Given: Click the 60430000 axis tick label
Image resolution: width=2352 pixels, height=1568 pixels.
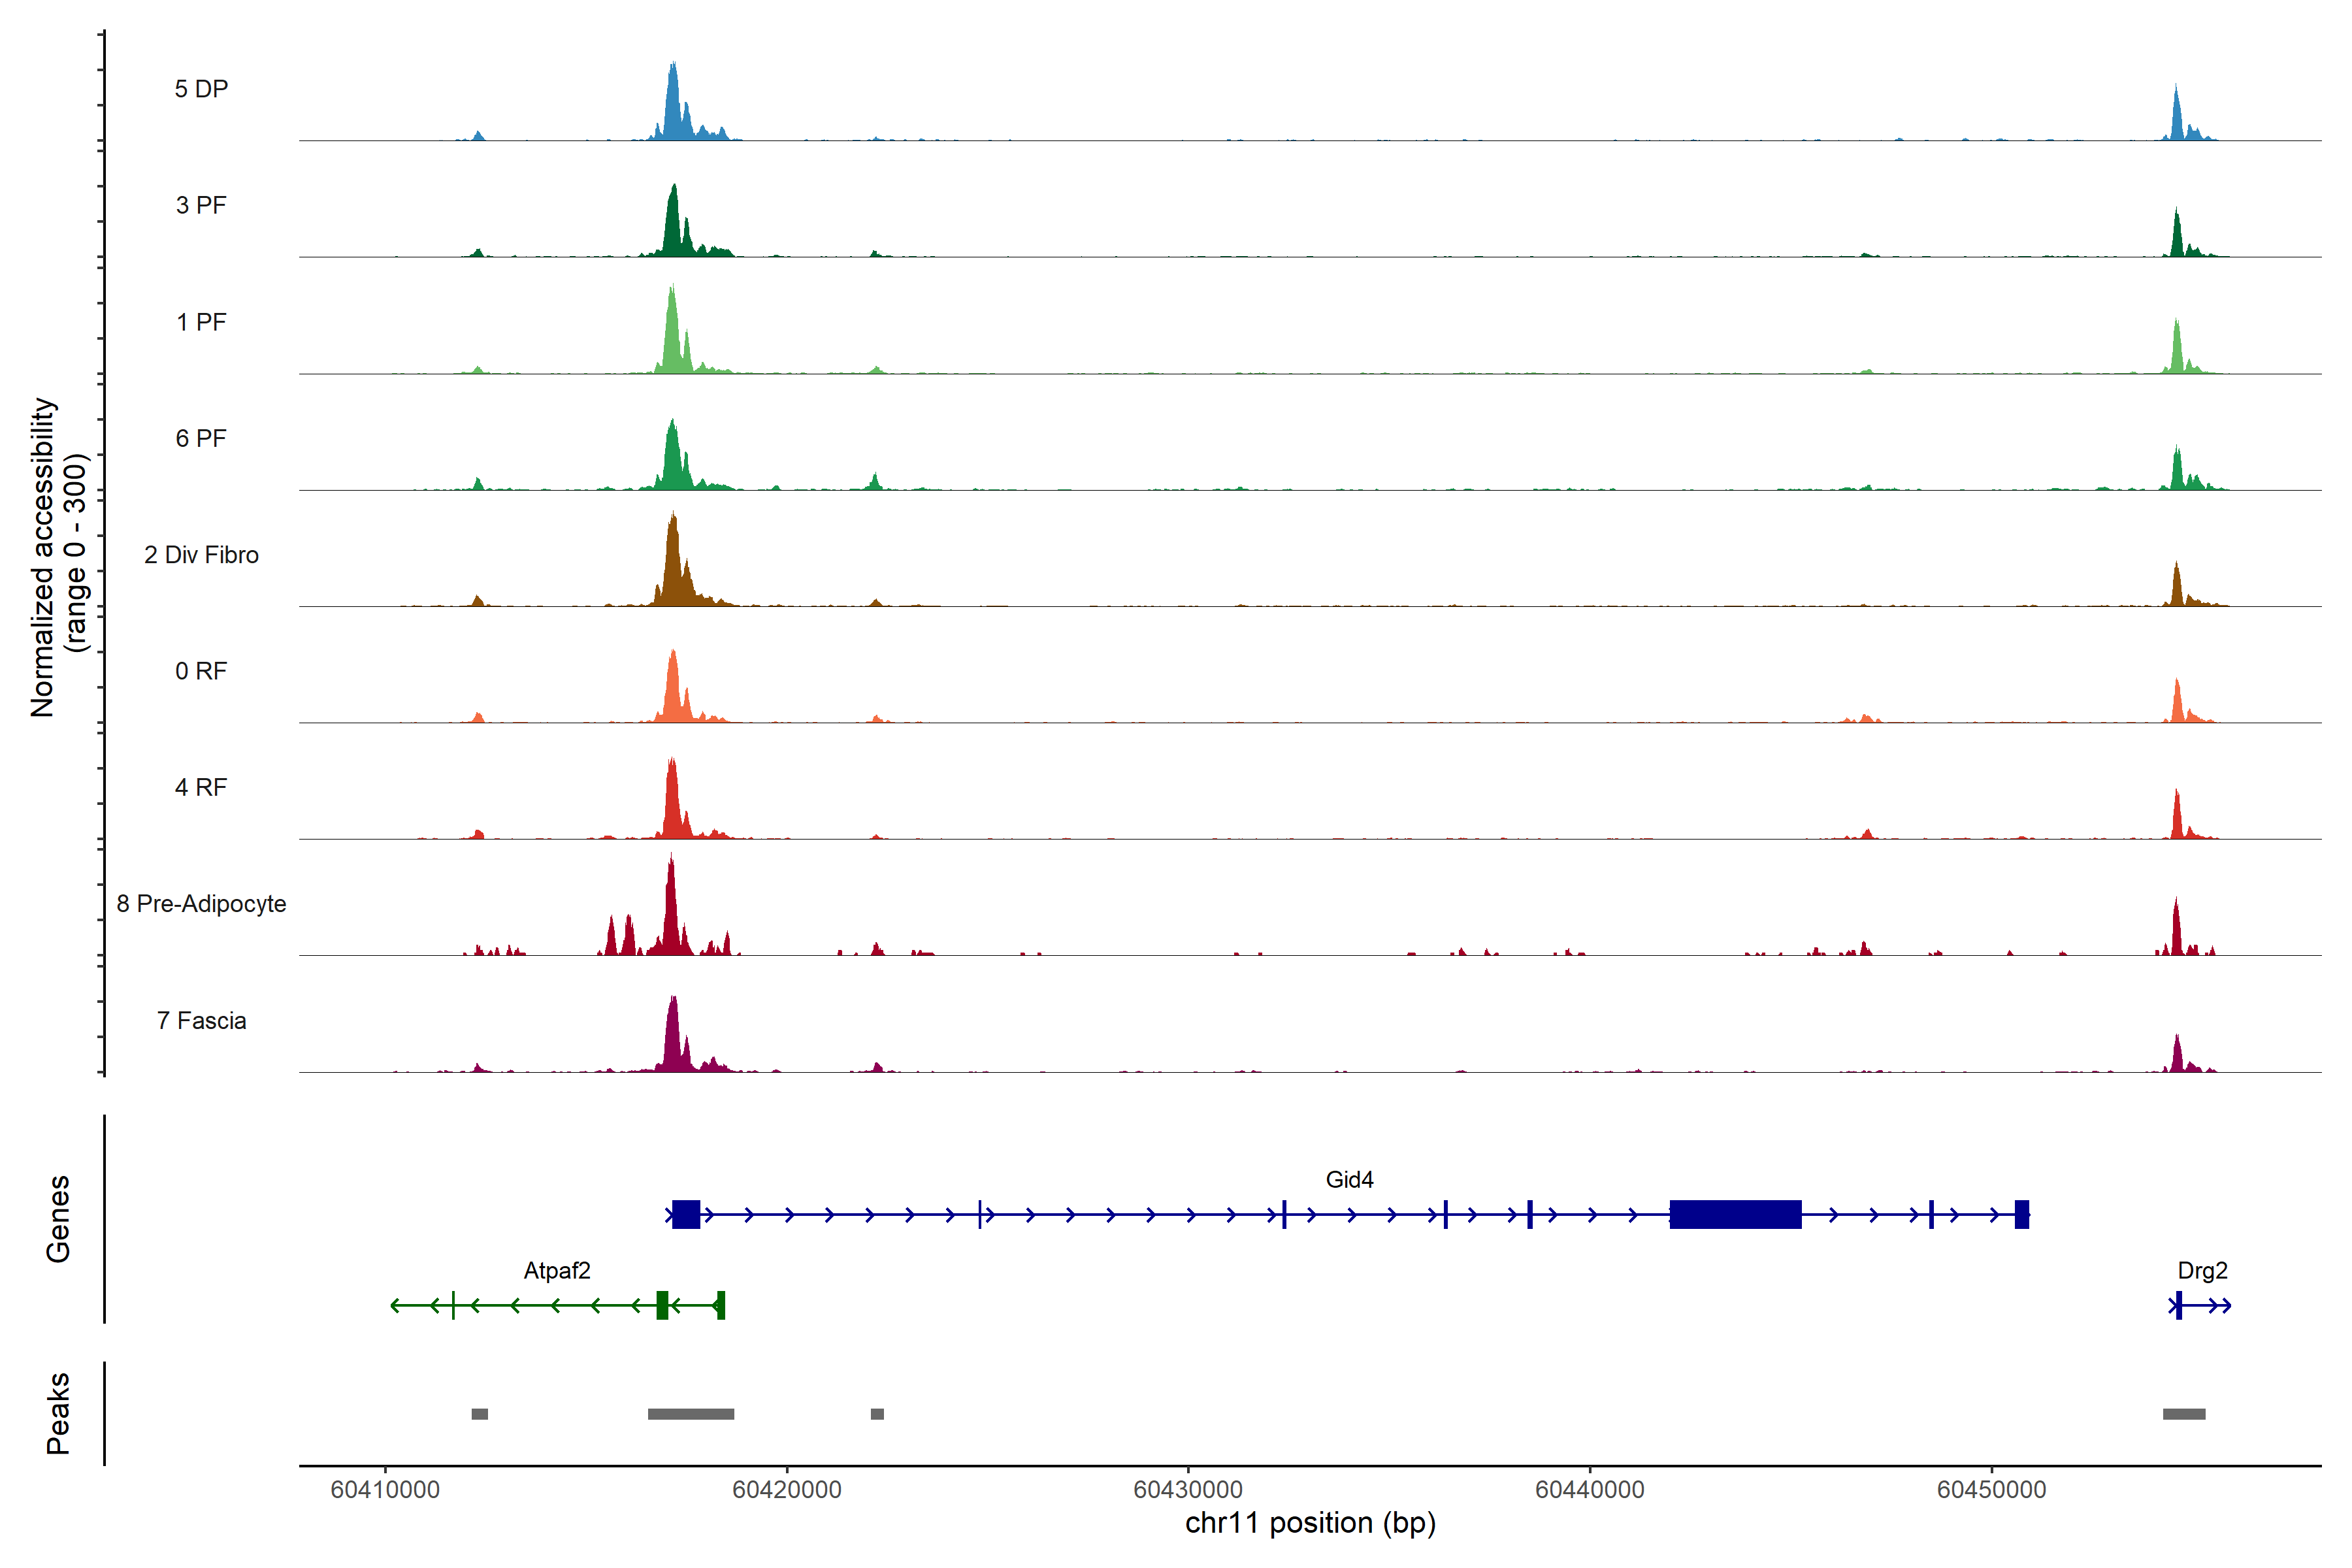Looking at the screenshot, I should (x=1188, y=1490).
